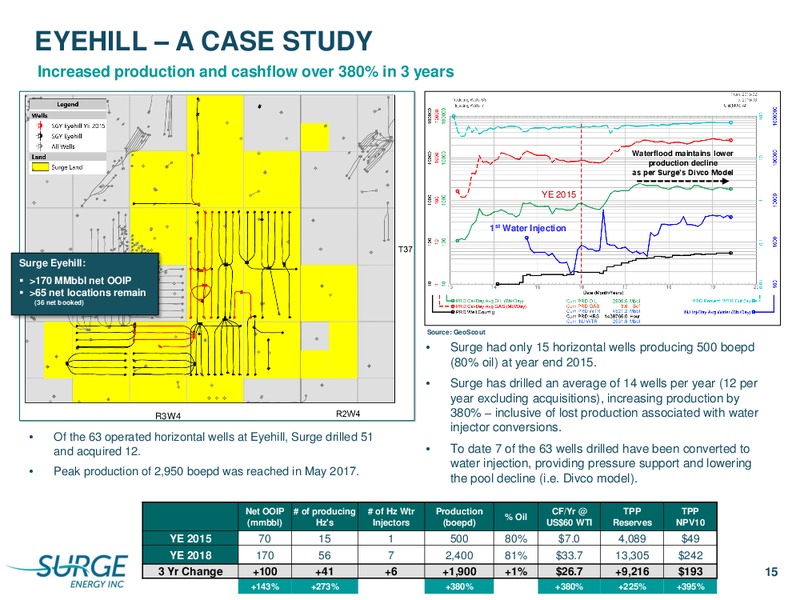Click the 'R2W4' range label below map
This screenshot has width=800, height=600.
pos(348,414)
